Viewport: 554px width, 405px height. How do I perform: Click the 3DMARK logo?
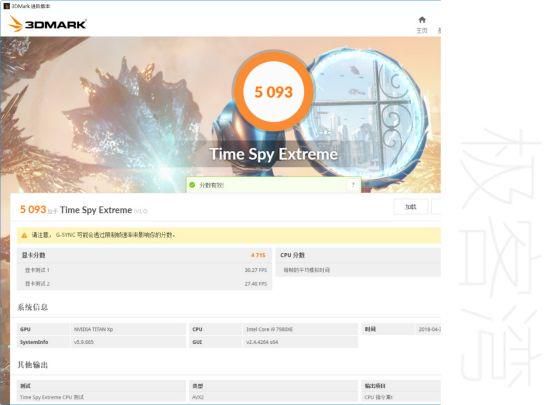click(x=48, y=24)
